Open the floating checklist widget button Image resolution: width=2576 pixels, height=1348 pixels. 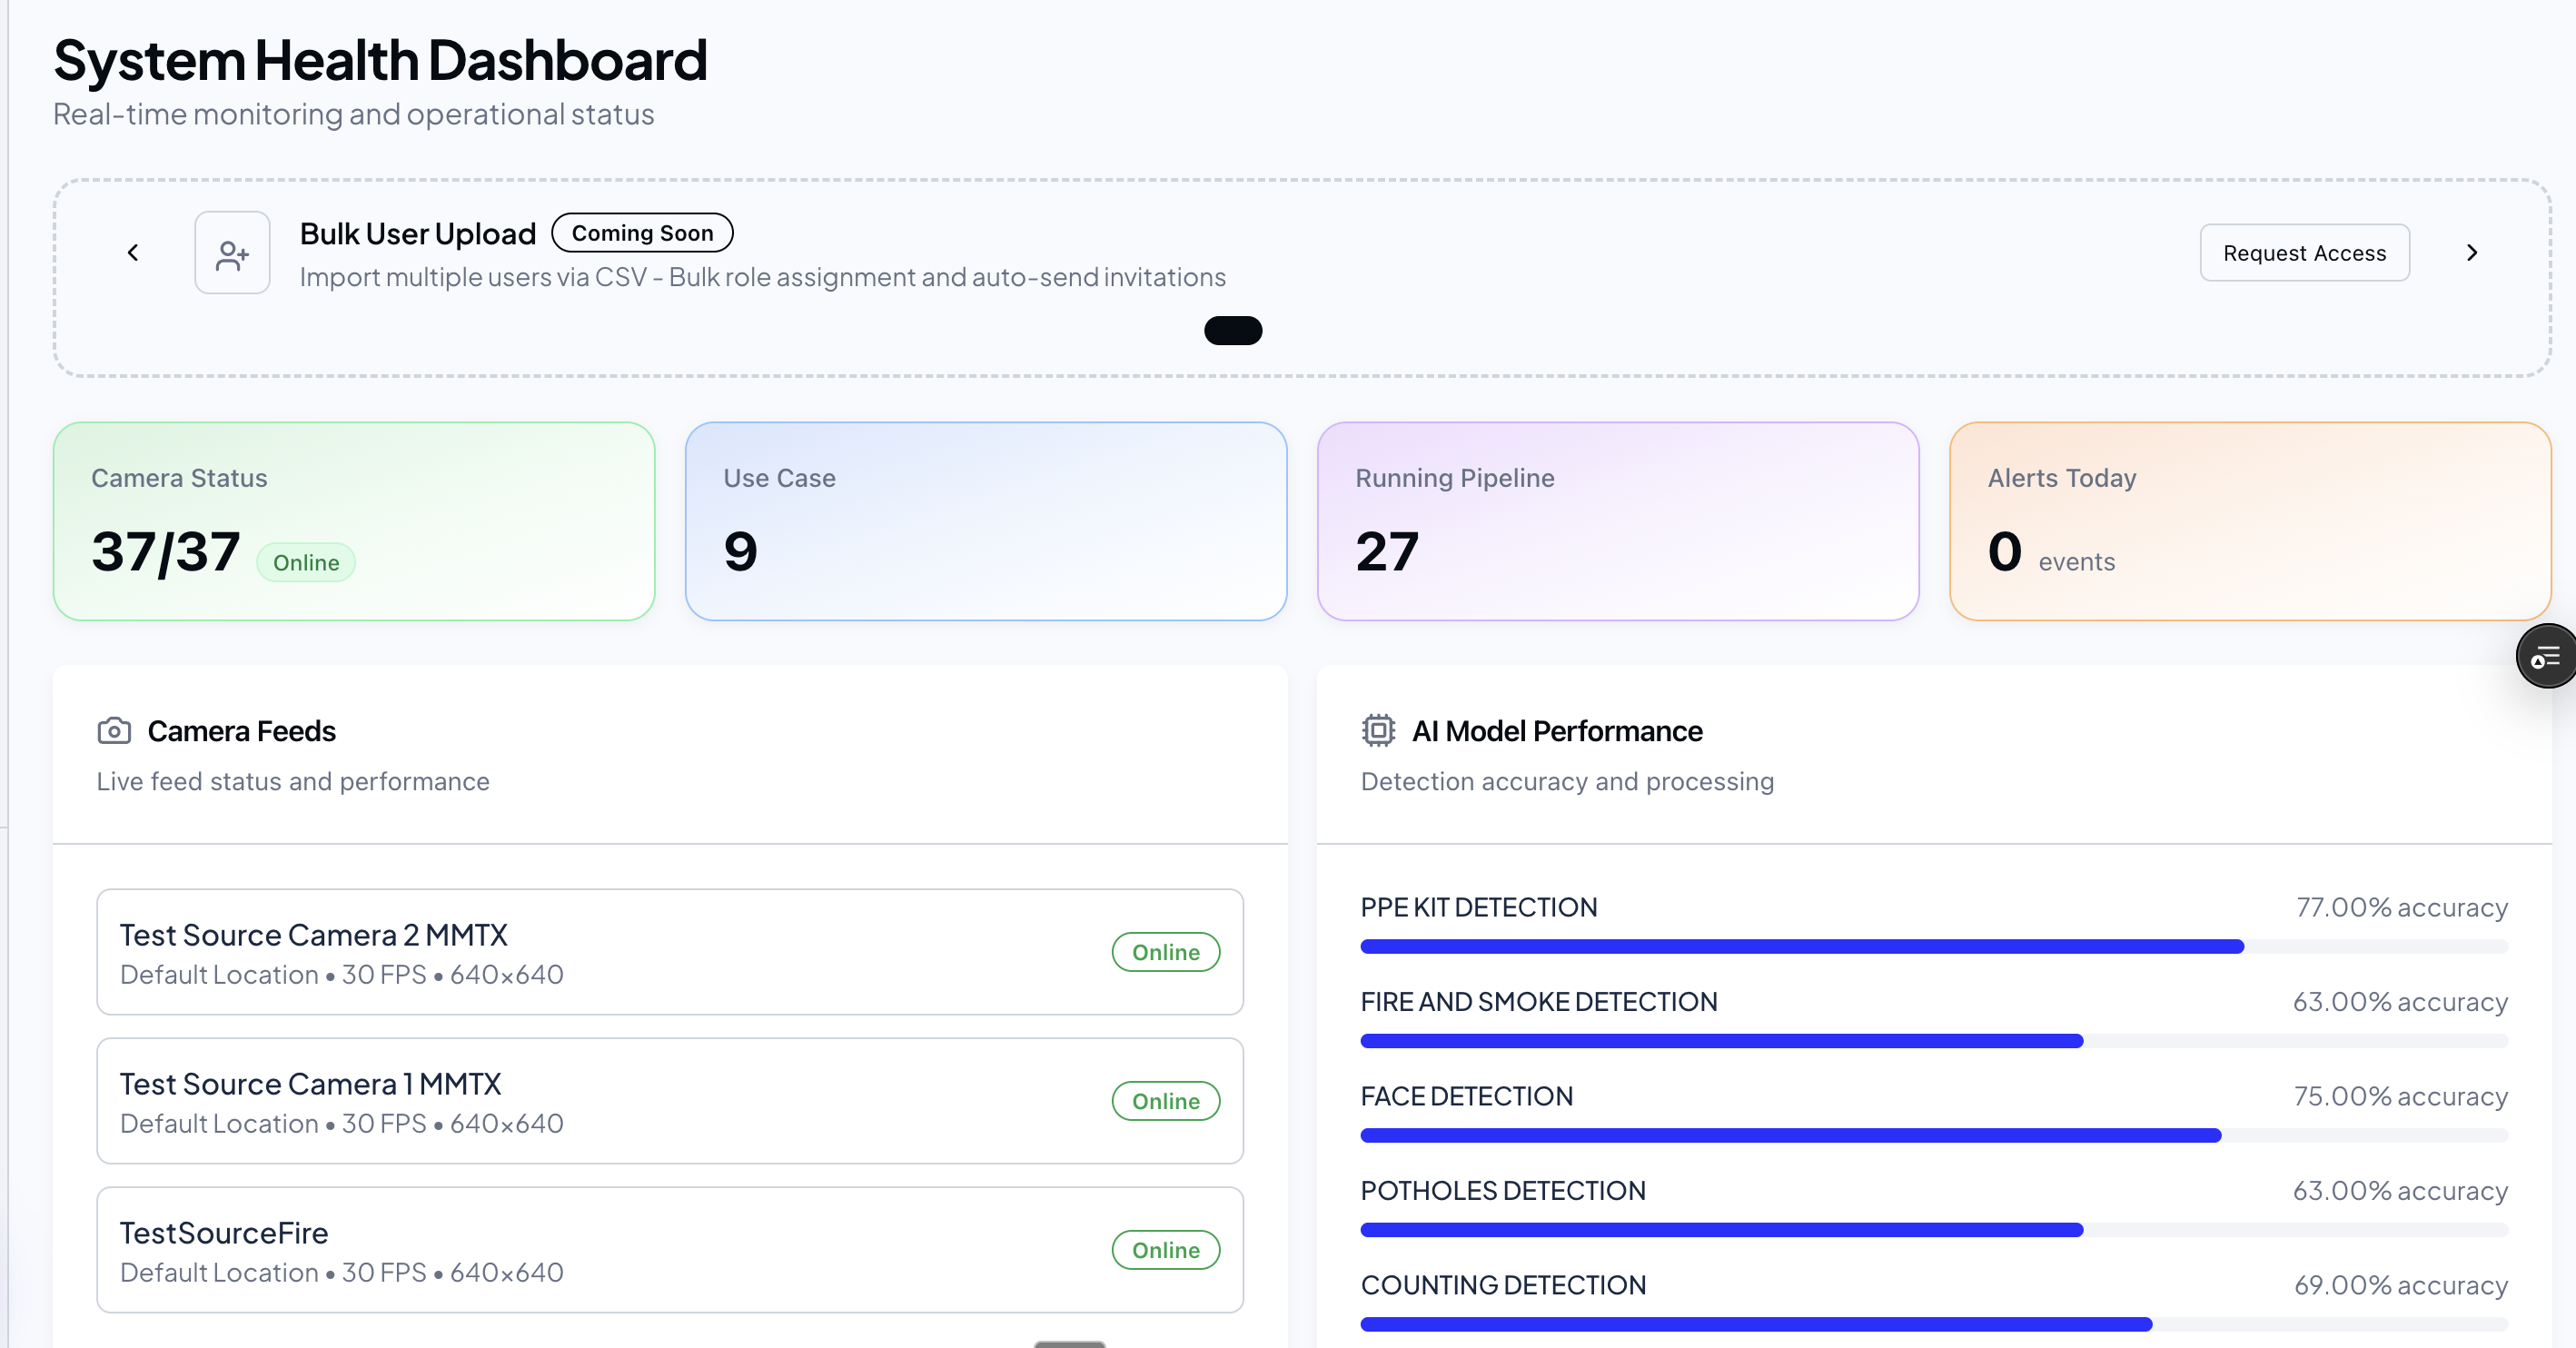point(2546,656)
